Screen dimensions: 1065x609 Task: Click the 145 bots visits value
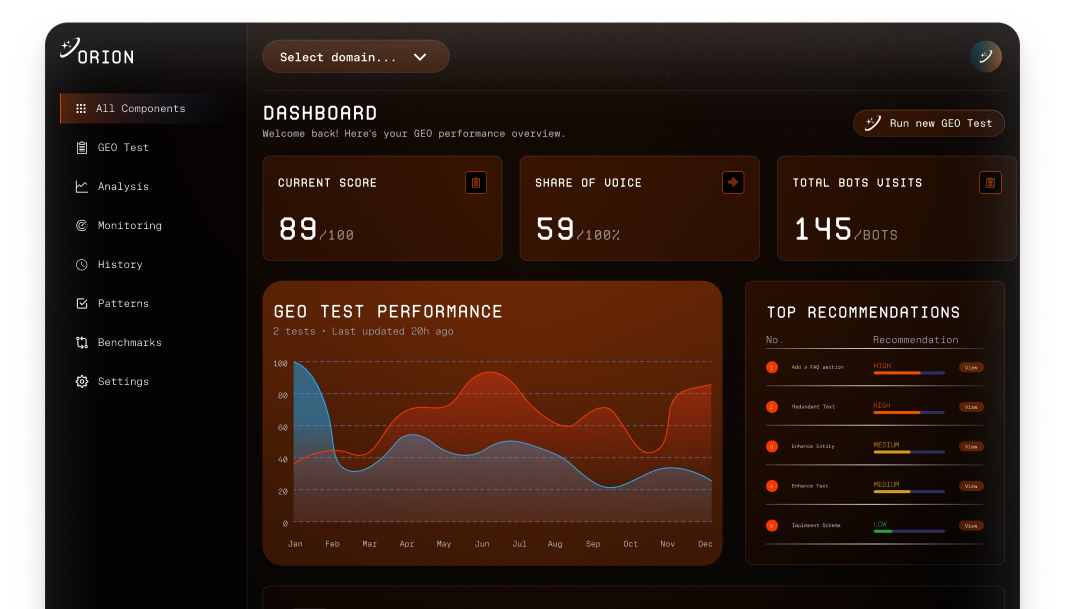click(x=823, y=229)
